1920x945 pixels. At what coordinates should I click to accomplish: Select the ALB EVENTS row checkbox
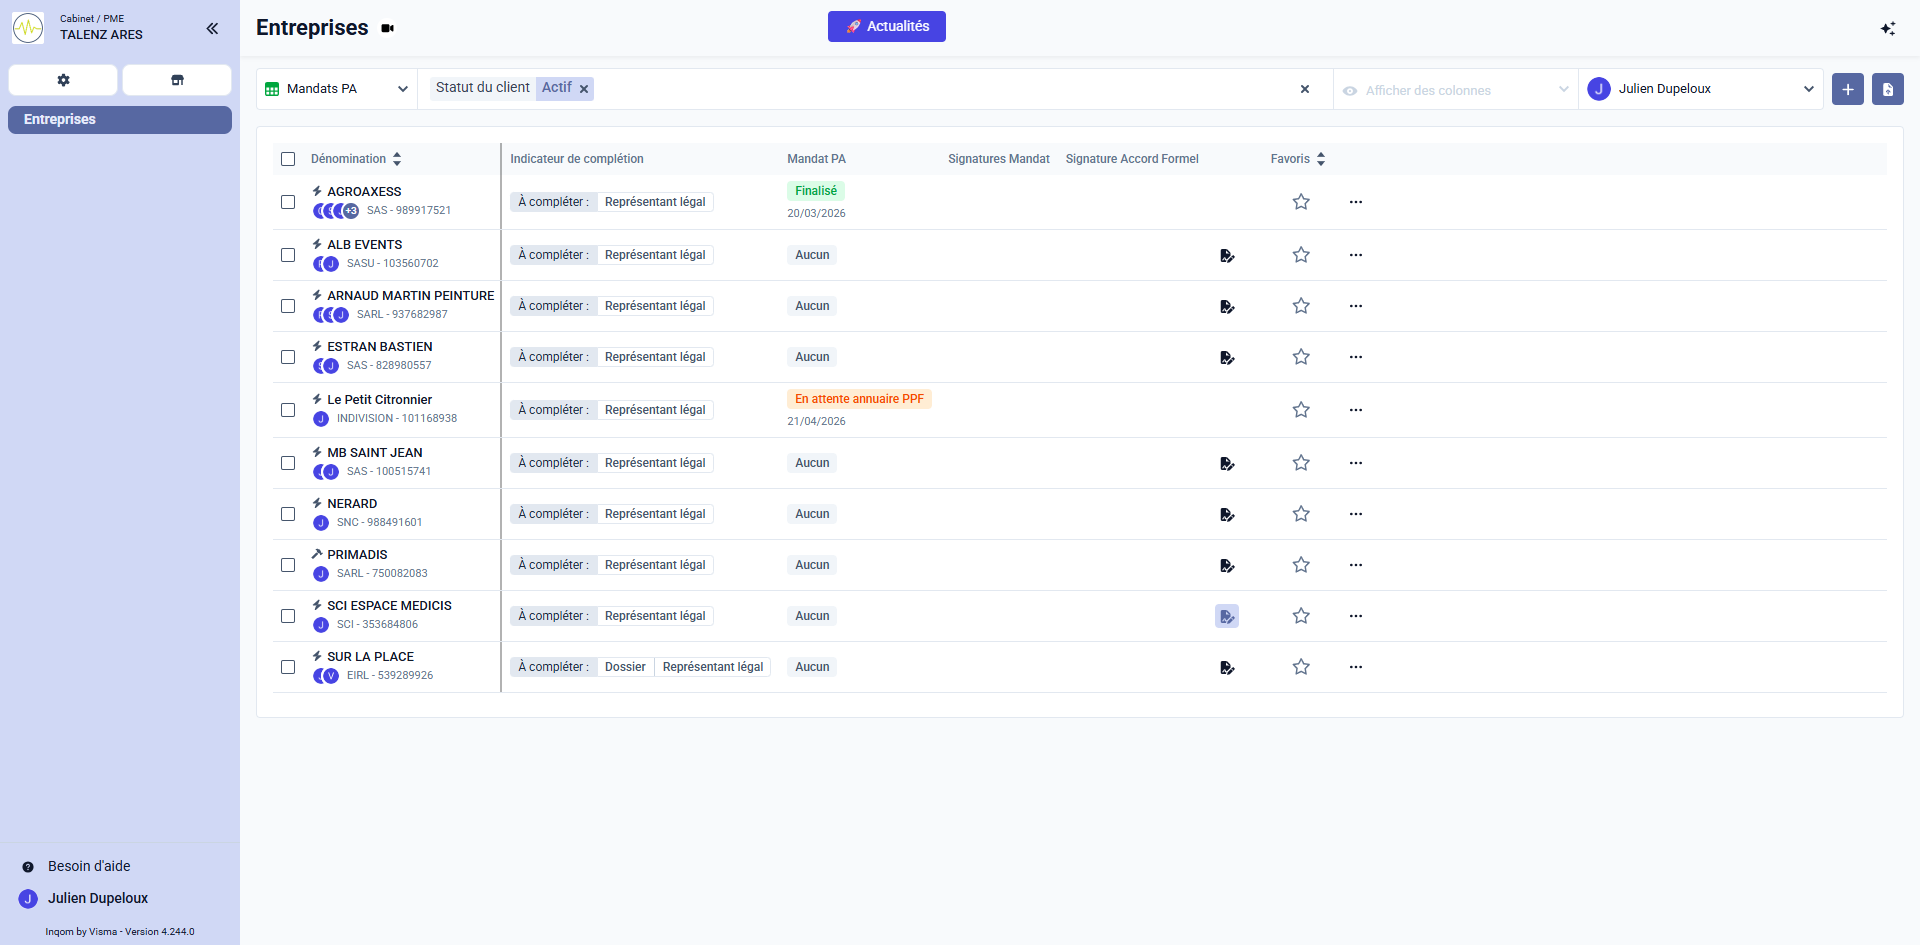[288, 255]
